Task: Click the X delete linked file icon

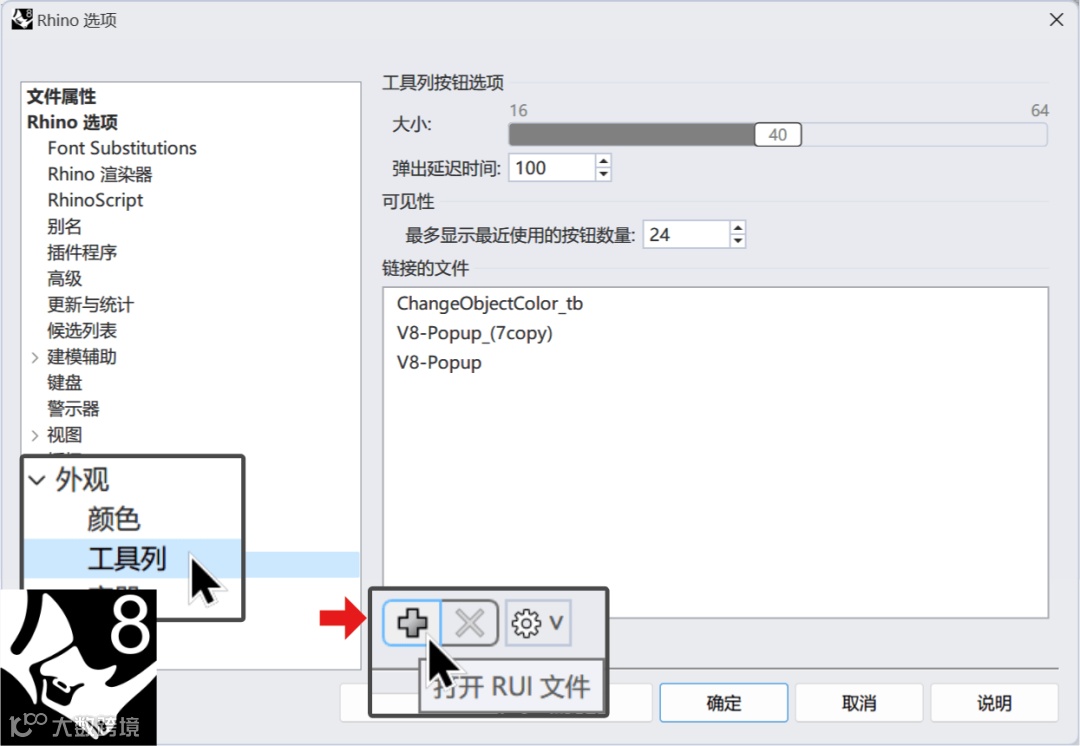Action: (x=470, y=623)
